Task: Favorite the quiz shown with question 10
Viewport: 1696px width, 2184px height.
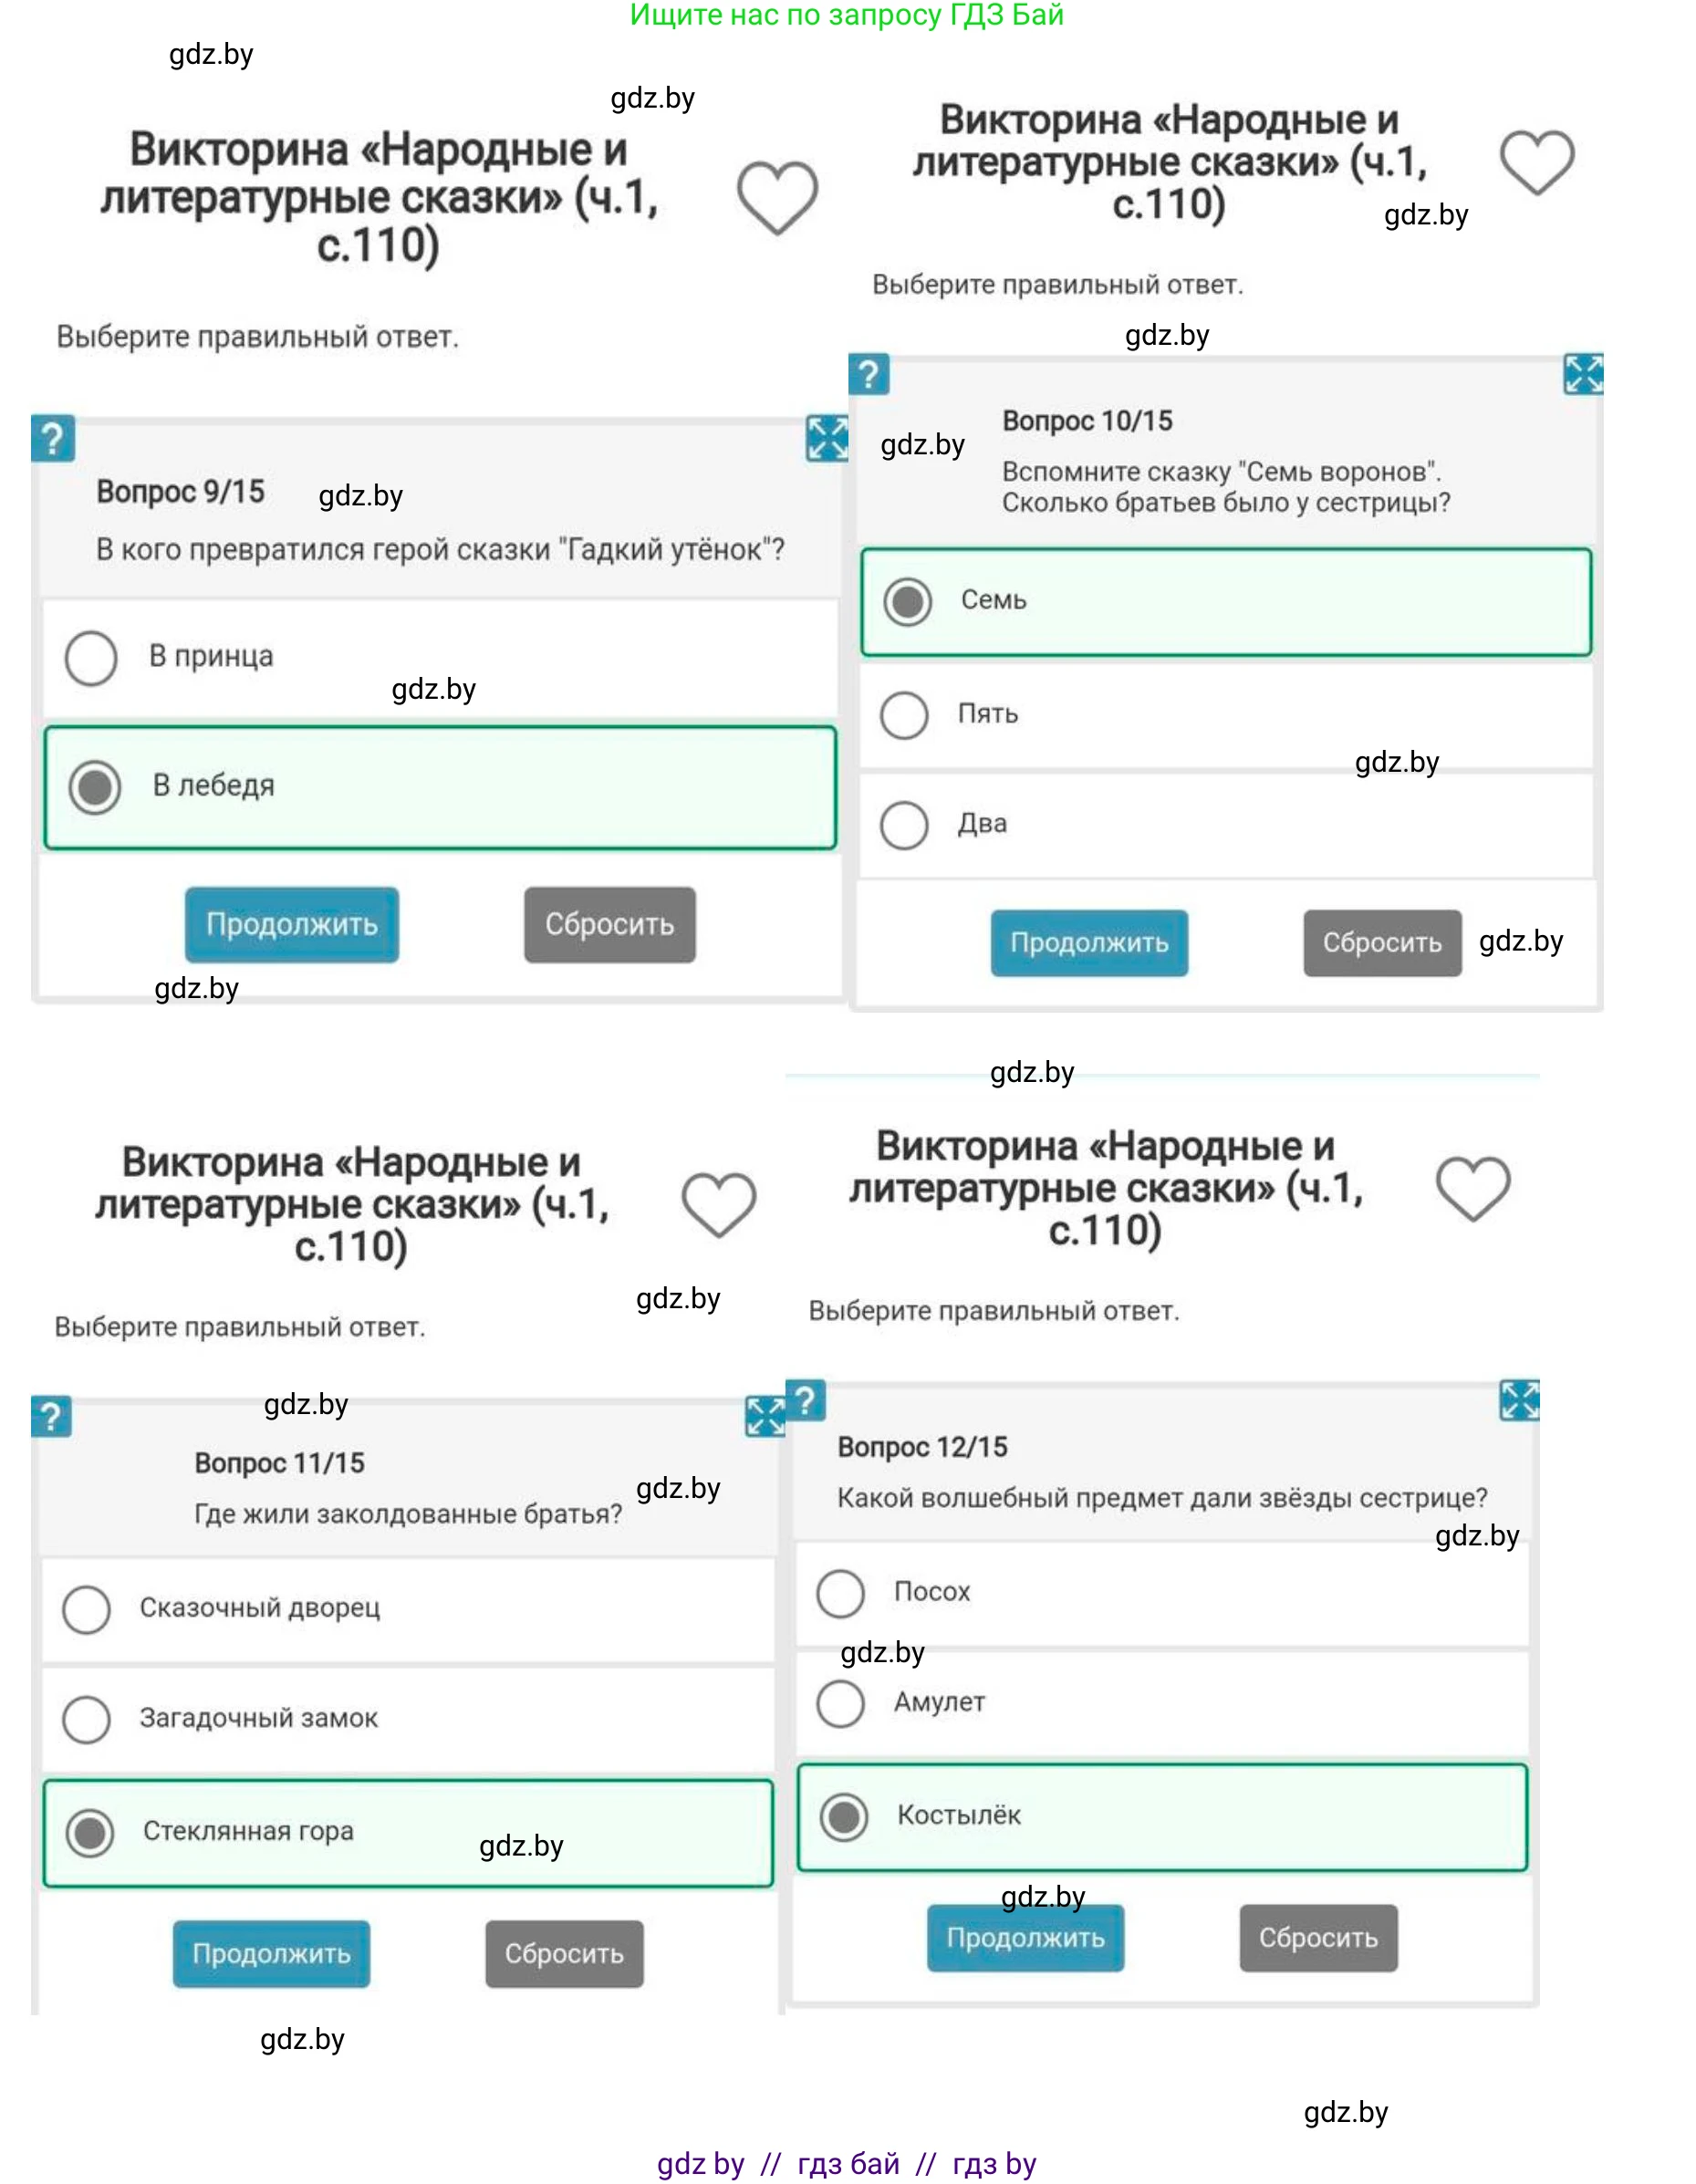Action: (1536, 162)
